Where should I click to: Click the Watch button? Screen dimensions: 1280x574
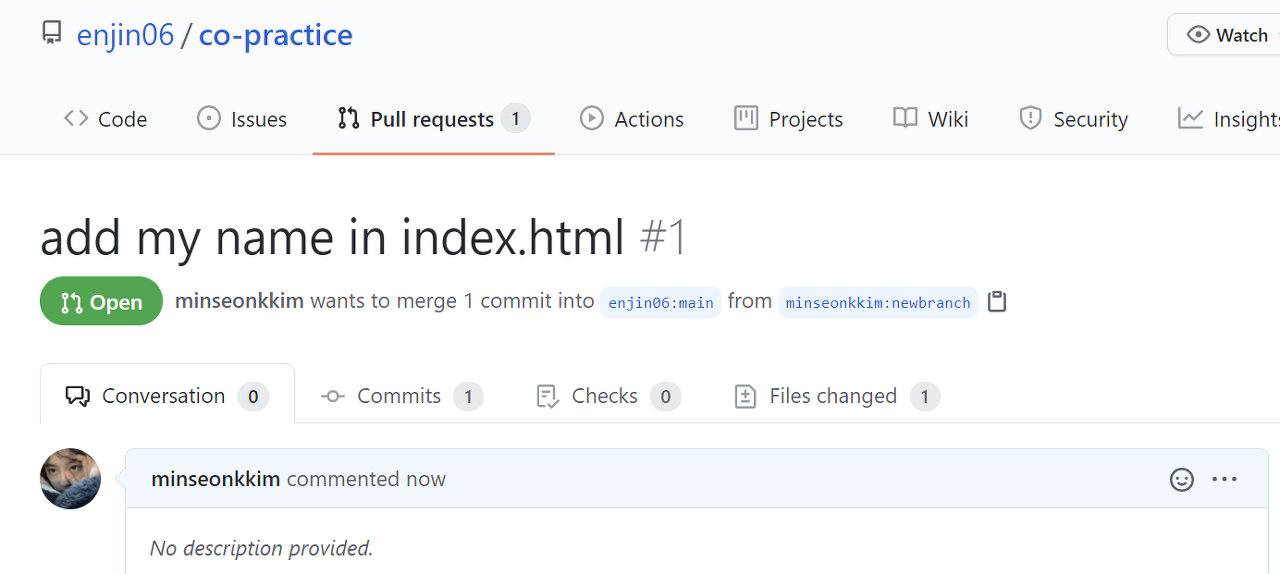(1224, 35)
